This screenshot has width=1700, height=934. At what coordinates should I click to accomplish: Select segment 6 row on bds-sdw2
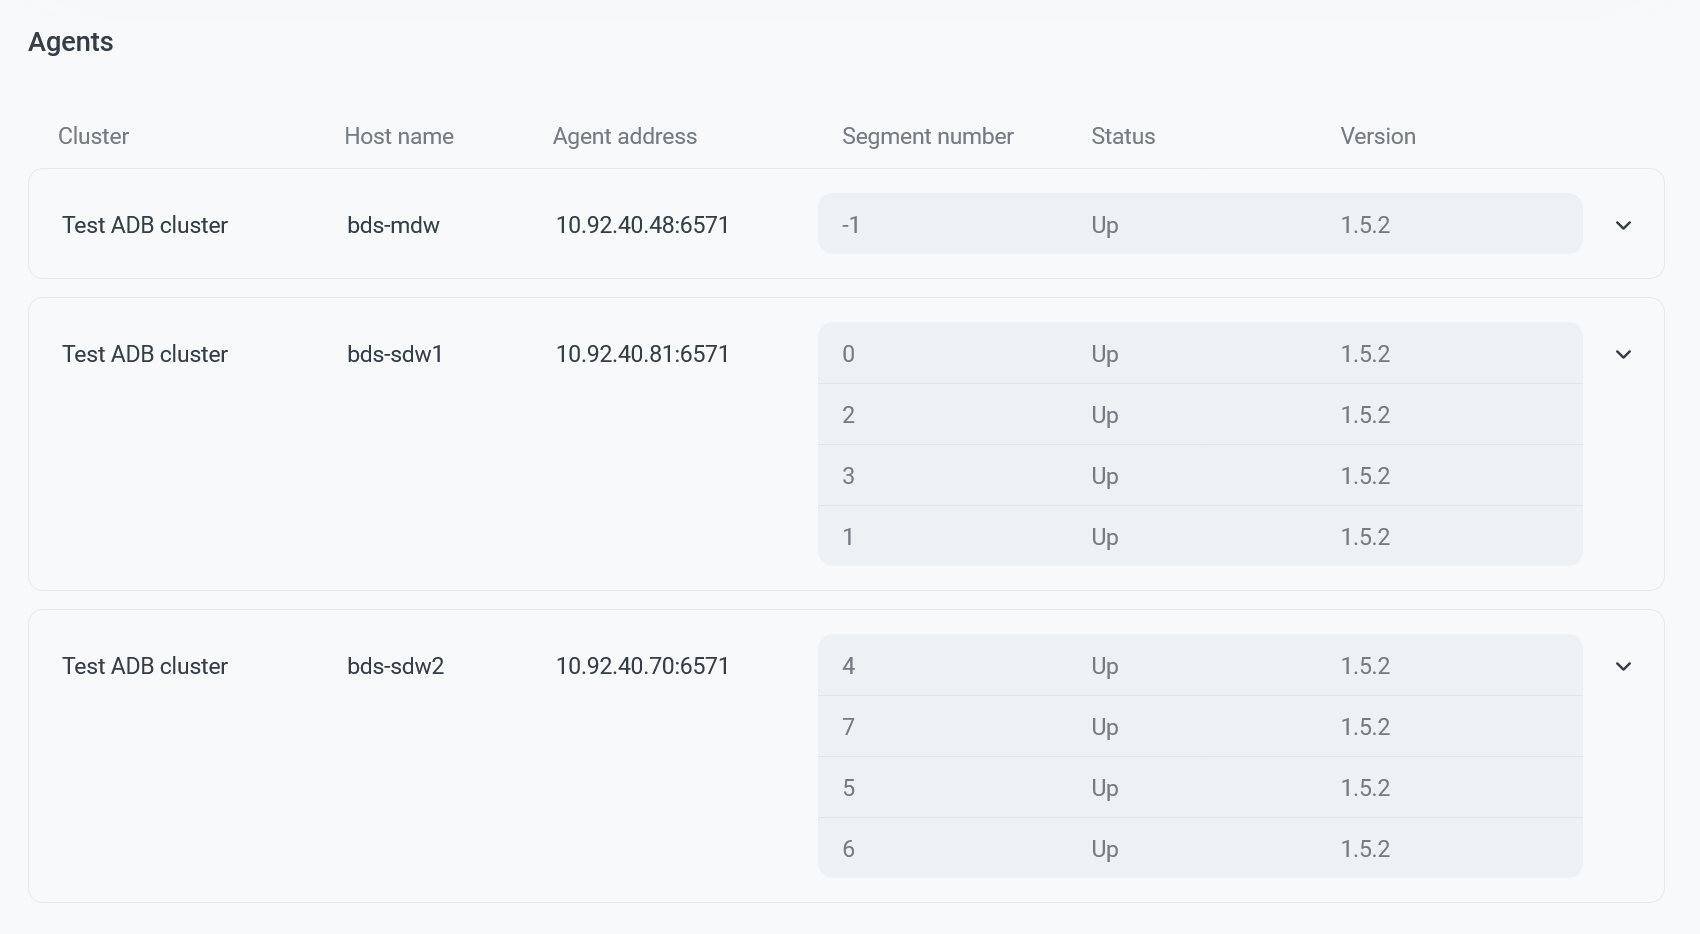click(x=1199, y=849)
